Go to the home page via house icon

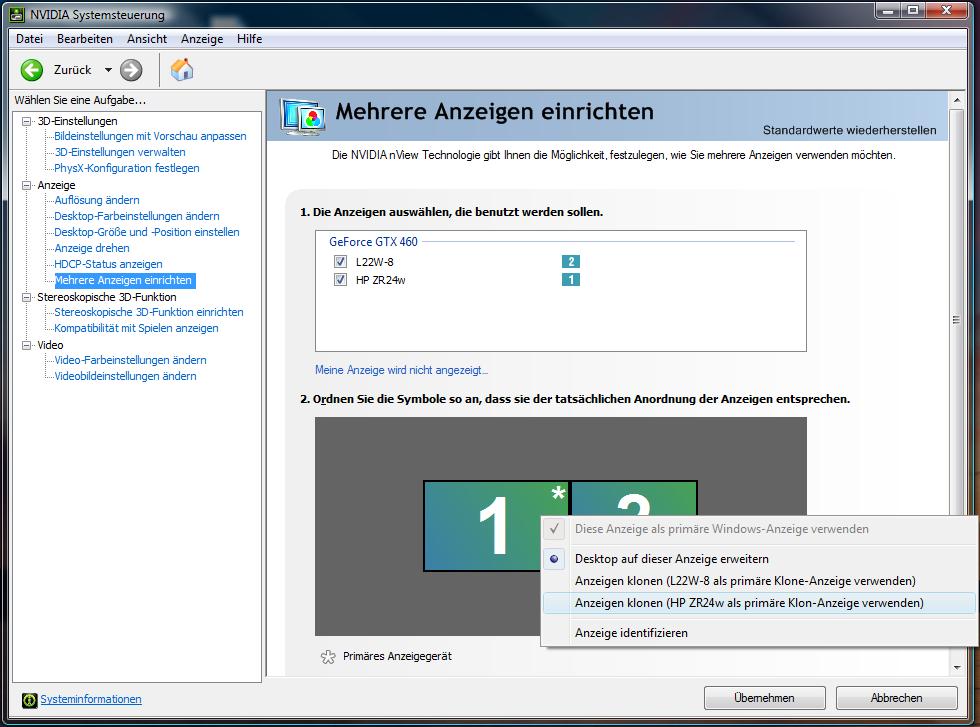182,69
